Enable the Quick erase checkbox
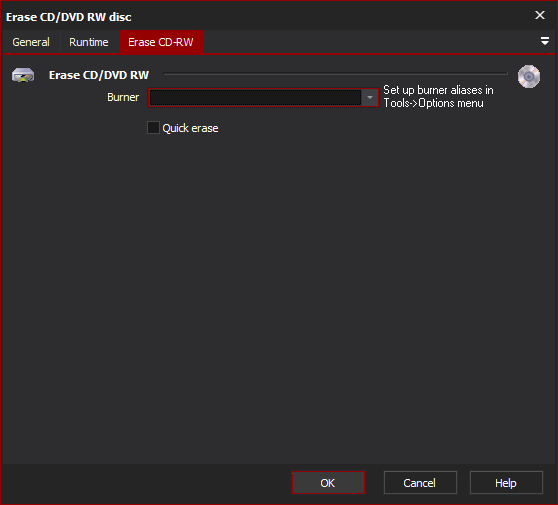Screen dimensions: 558x505 tap(153, 127)
